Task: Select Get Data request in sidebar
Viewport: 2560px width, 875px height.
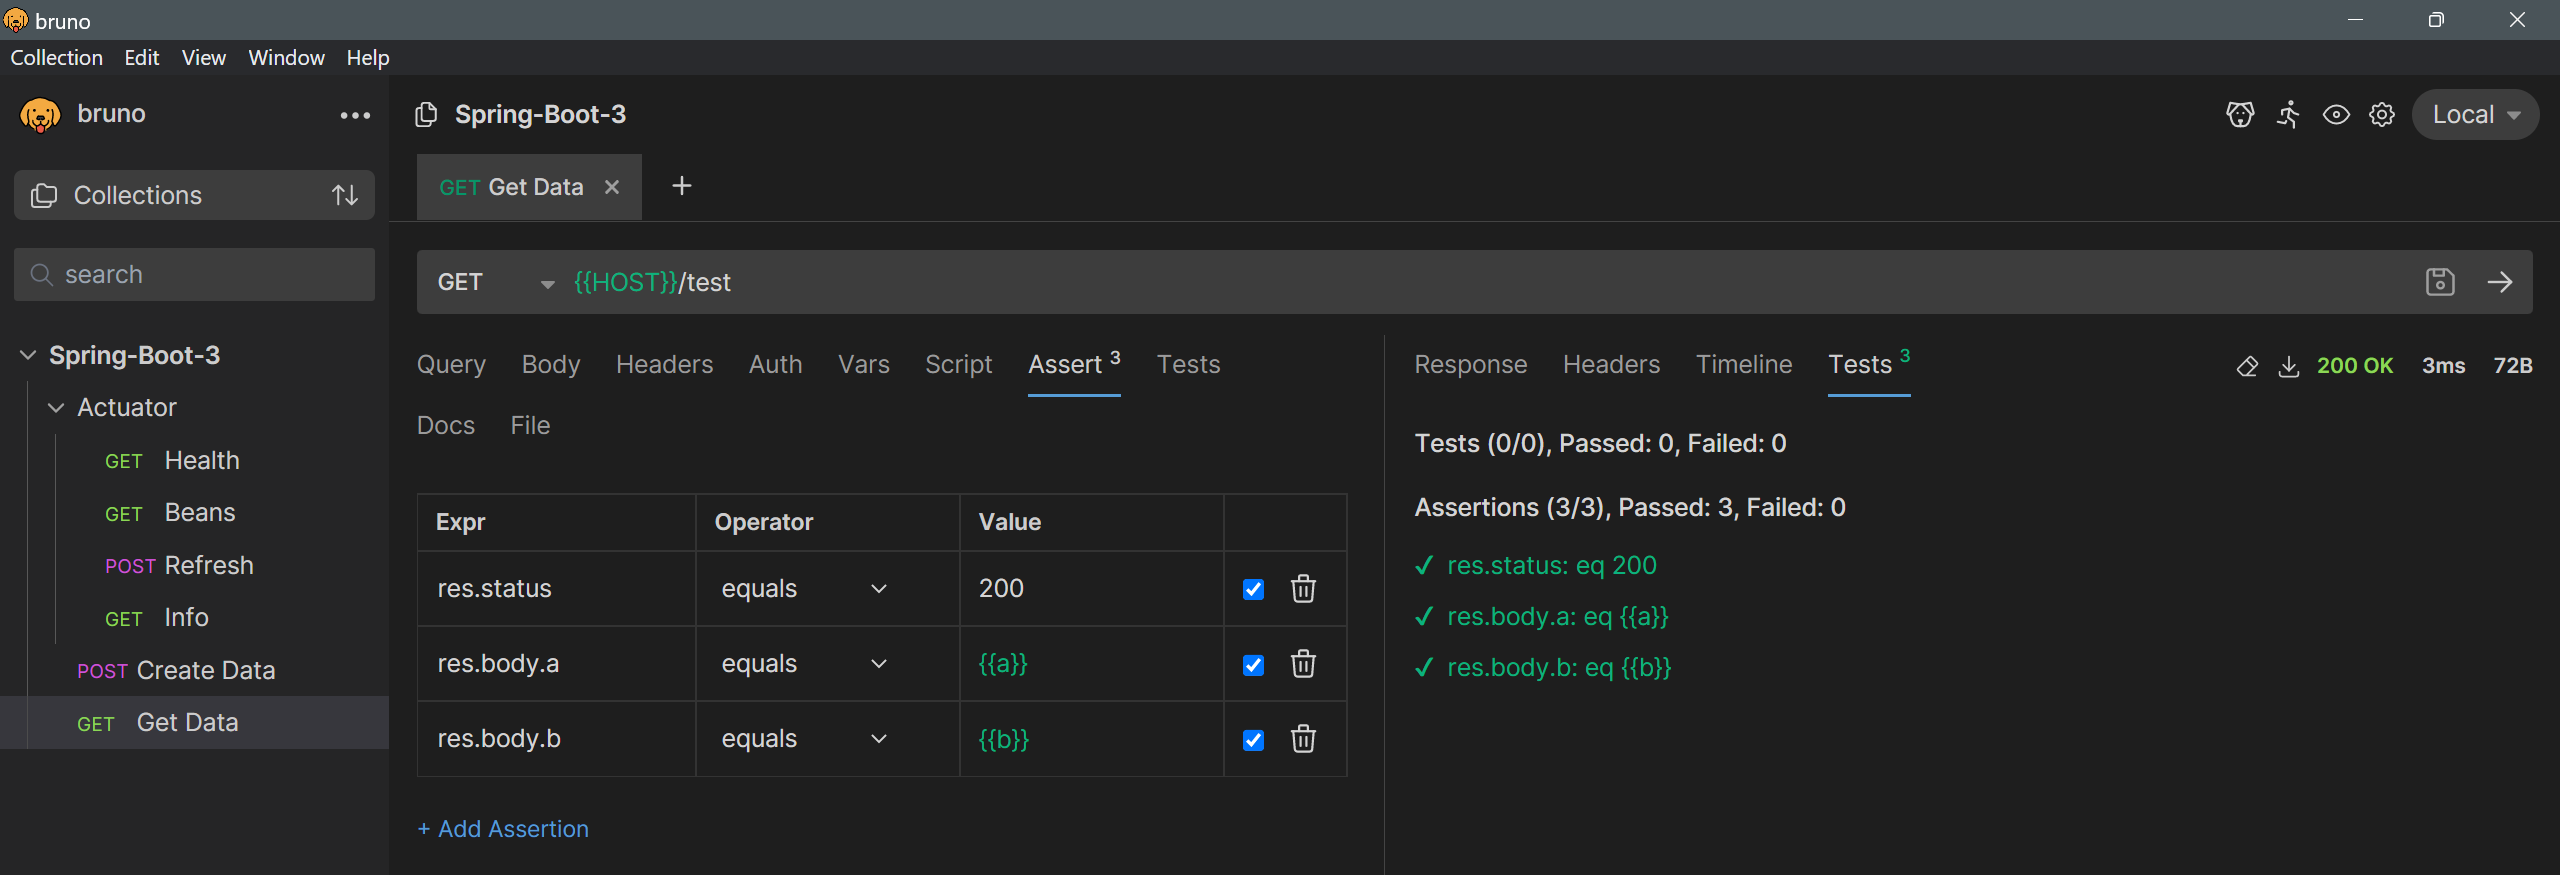Action: [x=194, y=722]
